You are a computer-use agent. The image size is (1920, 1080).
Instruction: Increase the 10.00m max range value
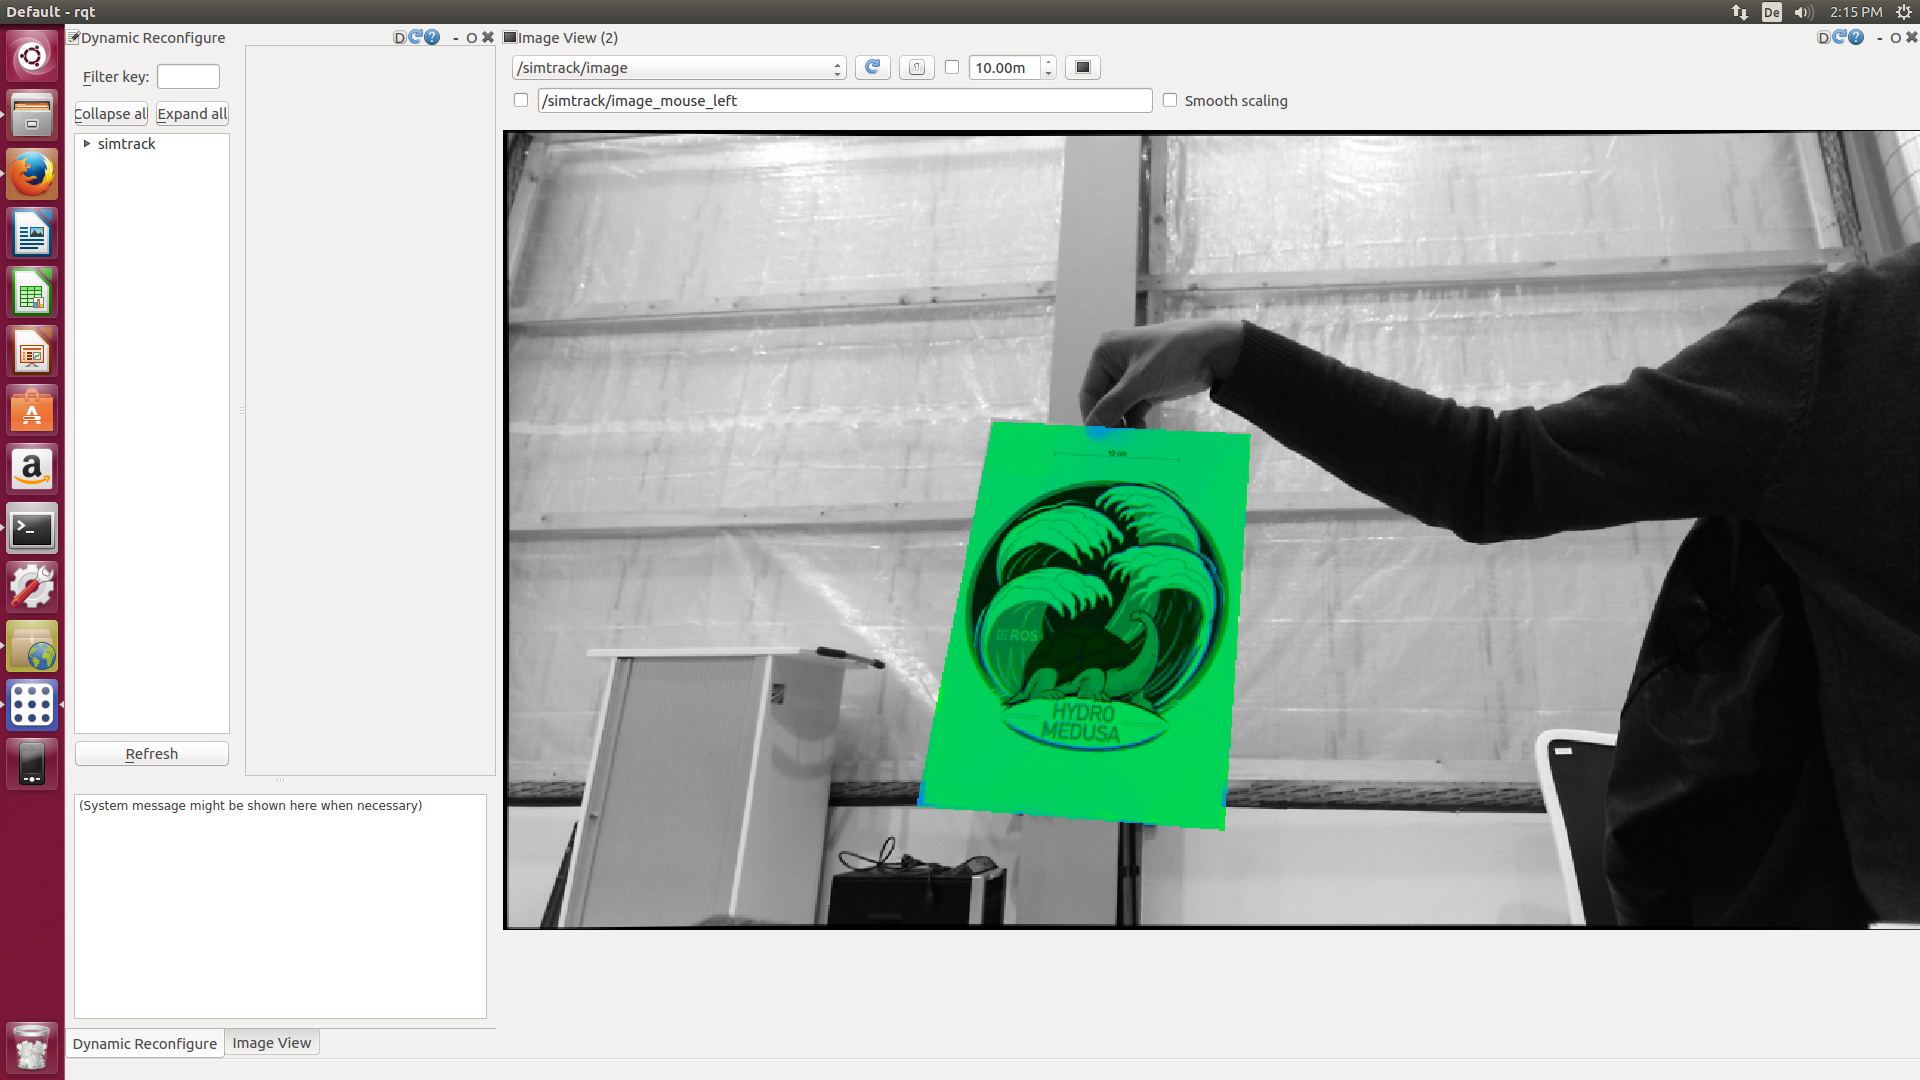(1048, 62)
